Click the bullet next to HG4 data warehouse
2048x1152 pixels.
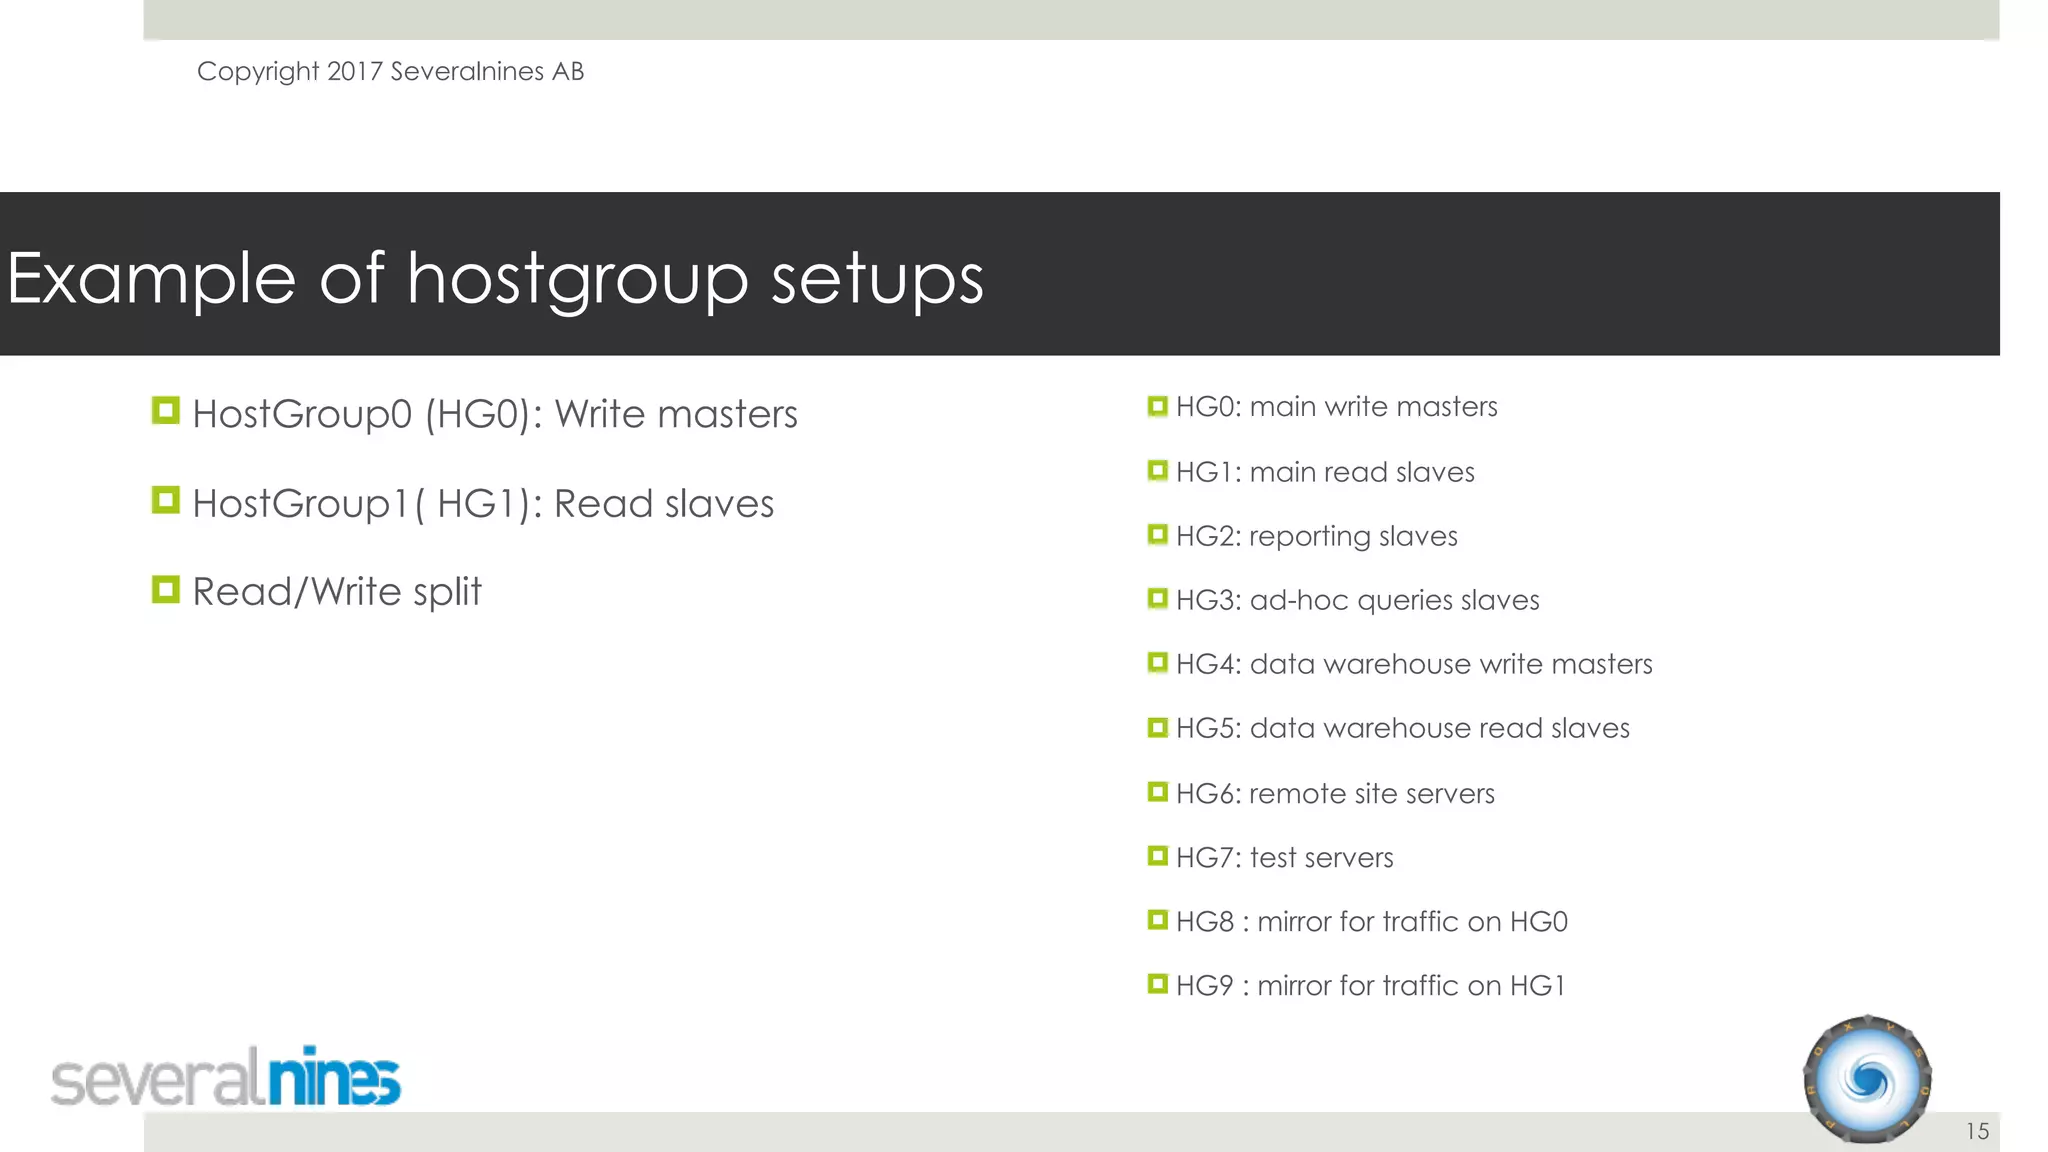[1158, 662]
